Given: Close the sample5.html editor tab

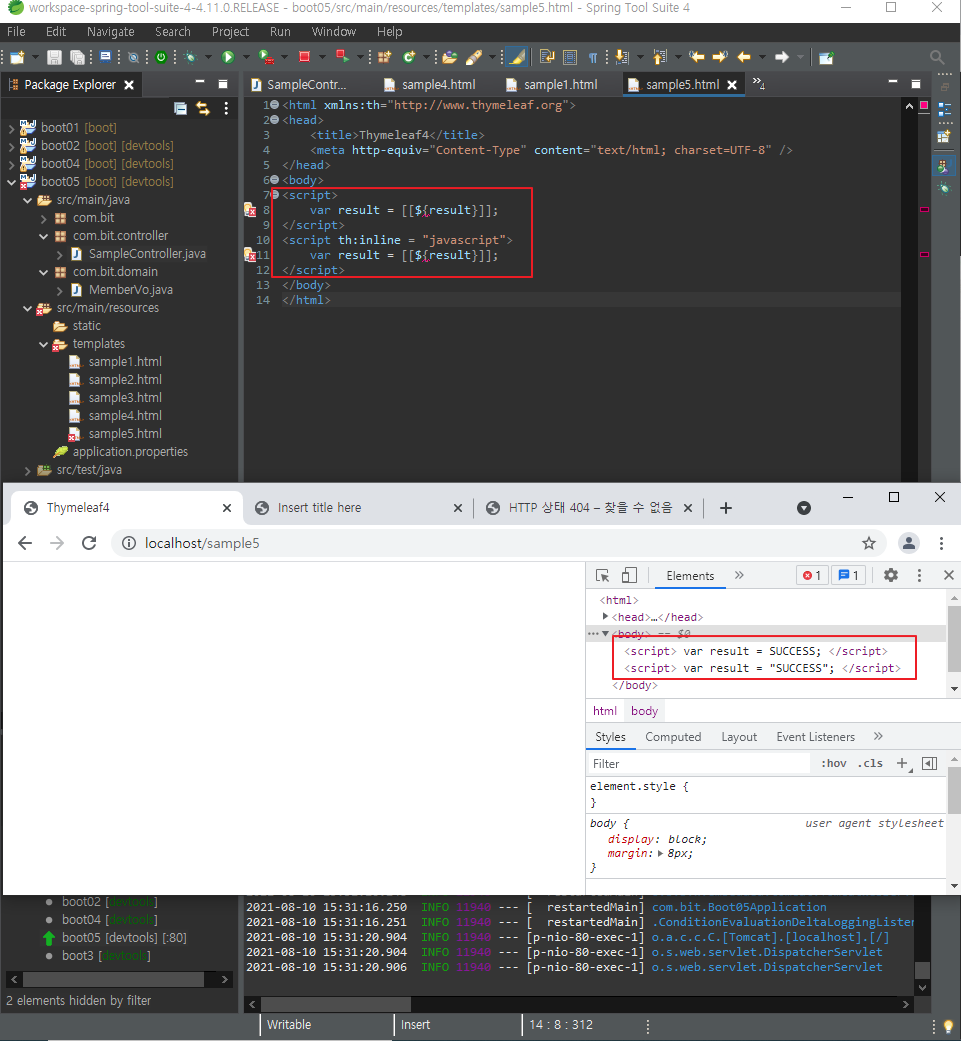Looking at the screenshot, I should click(732, 85).
